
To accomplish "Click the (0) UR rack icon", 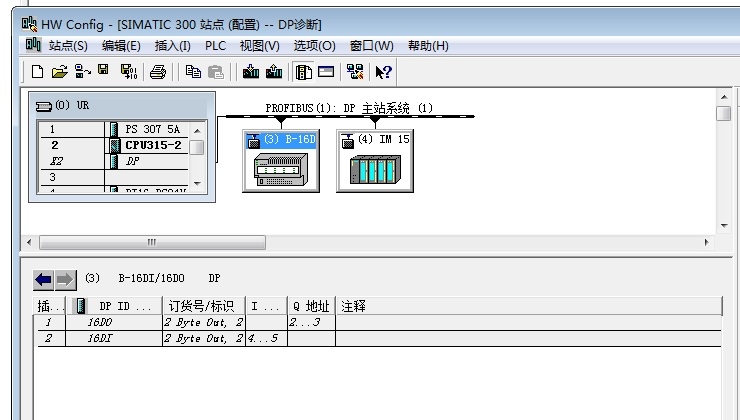I will coord(44,106).
